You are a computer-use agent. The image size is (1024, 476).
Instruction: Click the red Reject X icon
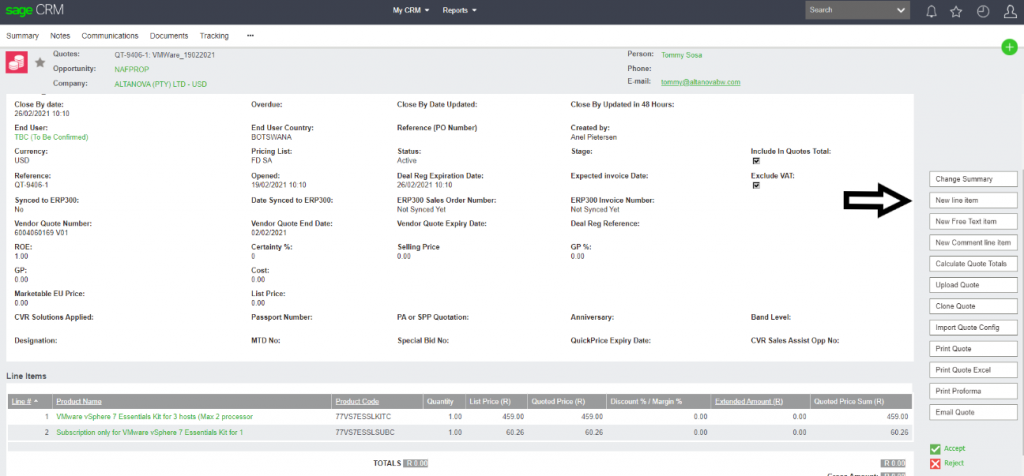pos(935,464)
